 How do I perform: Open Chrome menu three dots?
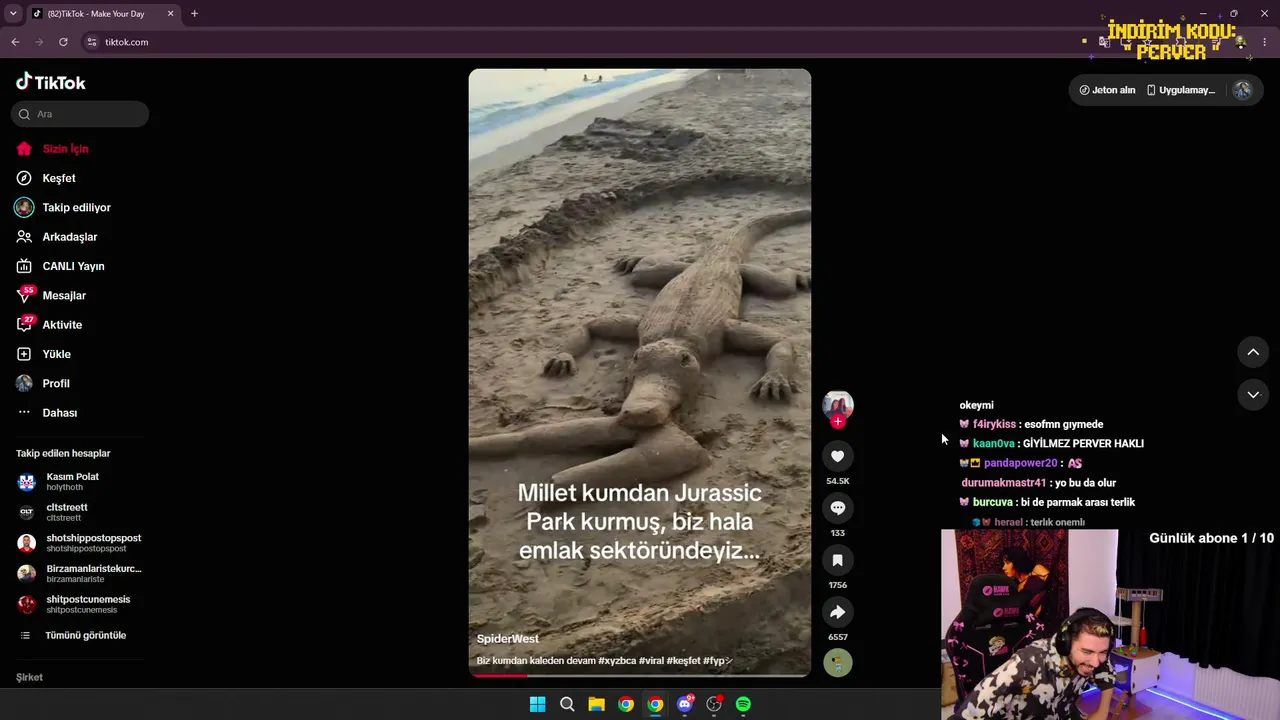[1265, 42]
